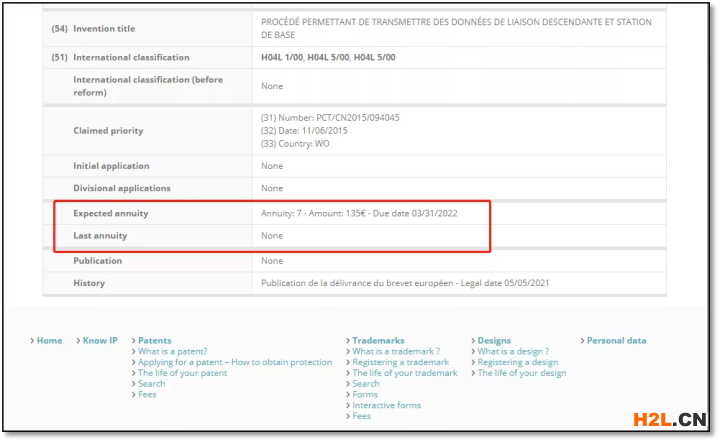Screen dimensions: 720x442
Task: Click 'What is a patent?' link
Action: pos(173,352)
